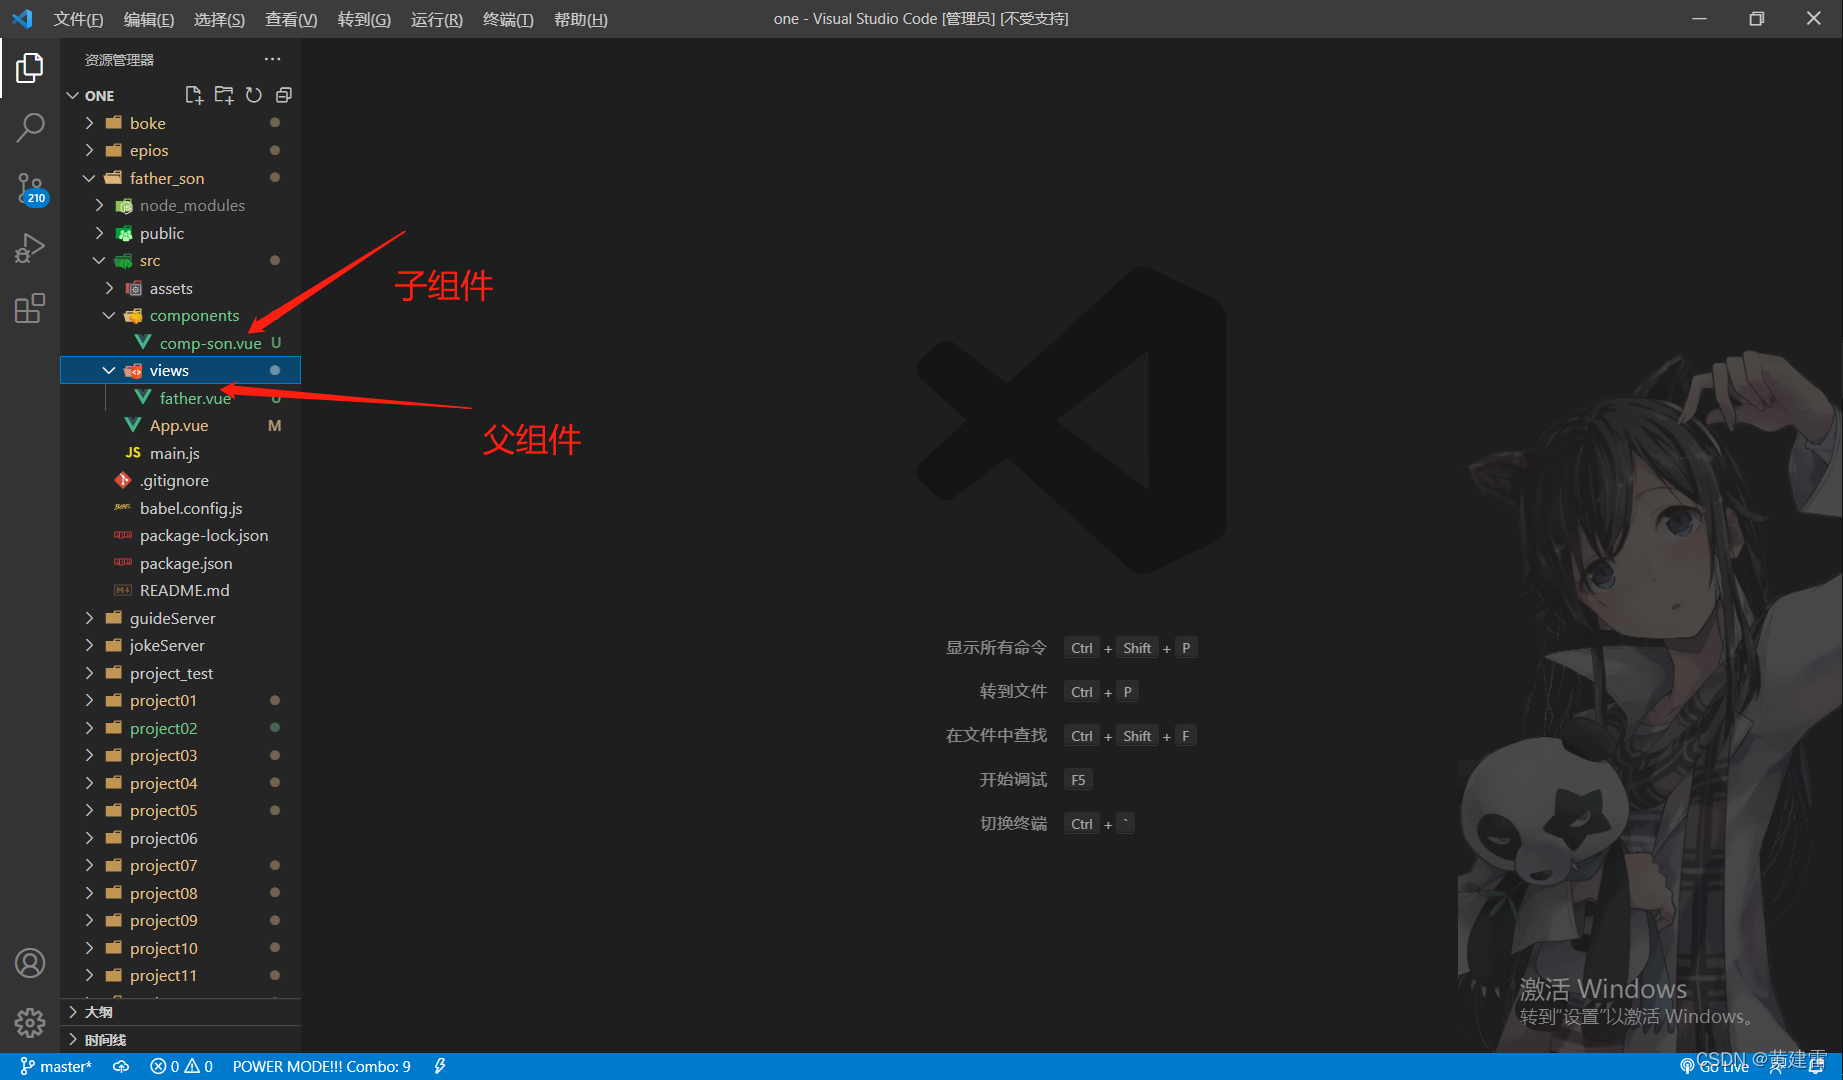
Task: Open errors and warnings problems indicator
Action: pyautogui.click(x=182, y=1066)
